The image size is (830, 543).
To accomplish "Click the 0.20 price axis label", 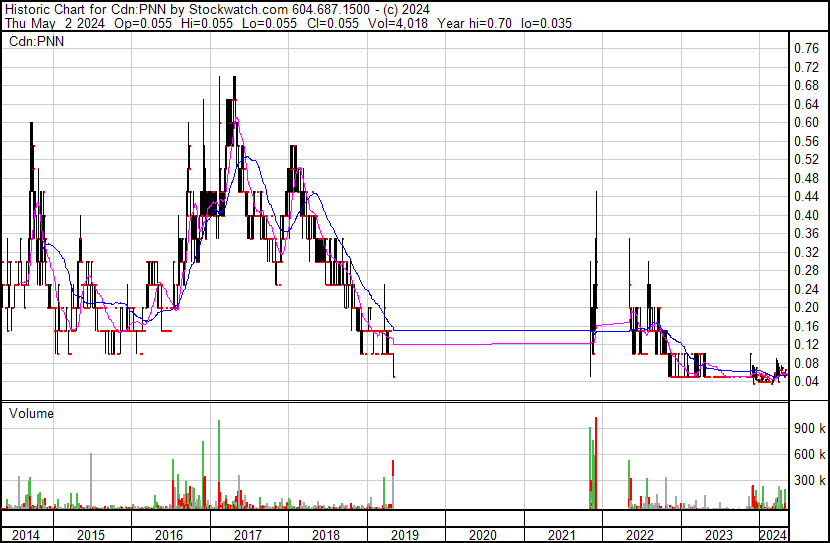I will 806,307.
